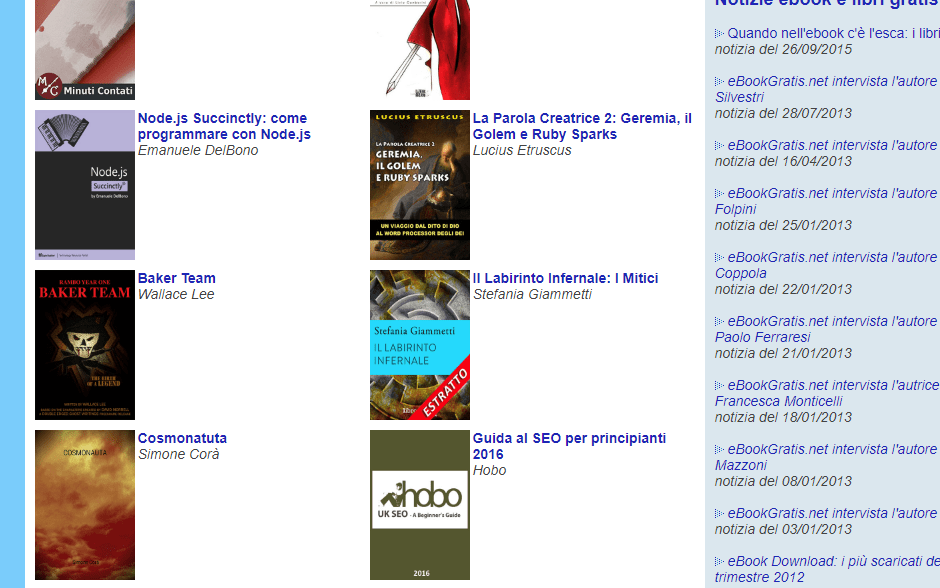The height and width of the screenshot is (588, 940).
Task: Click the date text 'notizia del 26/09/2015'
Action: click(783, 50)
